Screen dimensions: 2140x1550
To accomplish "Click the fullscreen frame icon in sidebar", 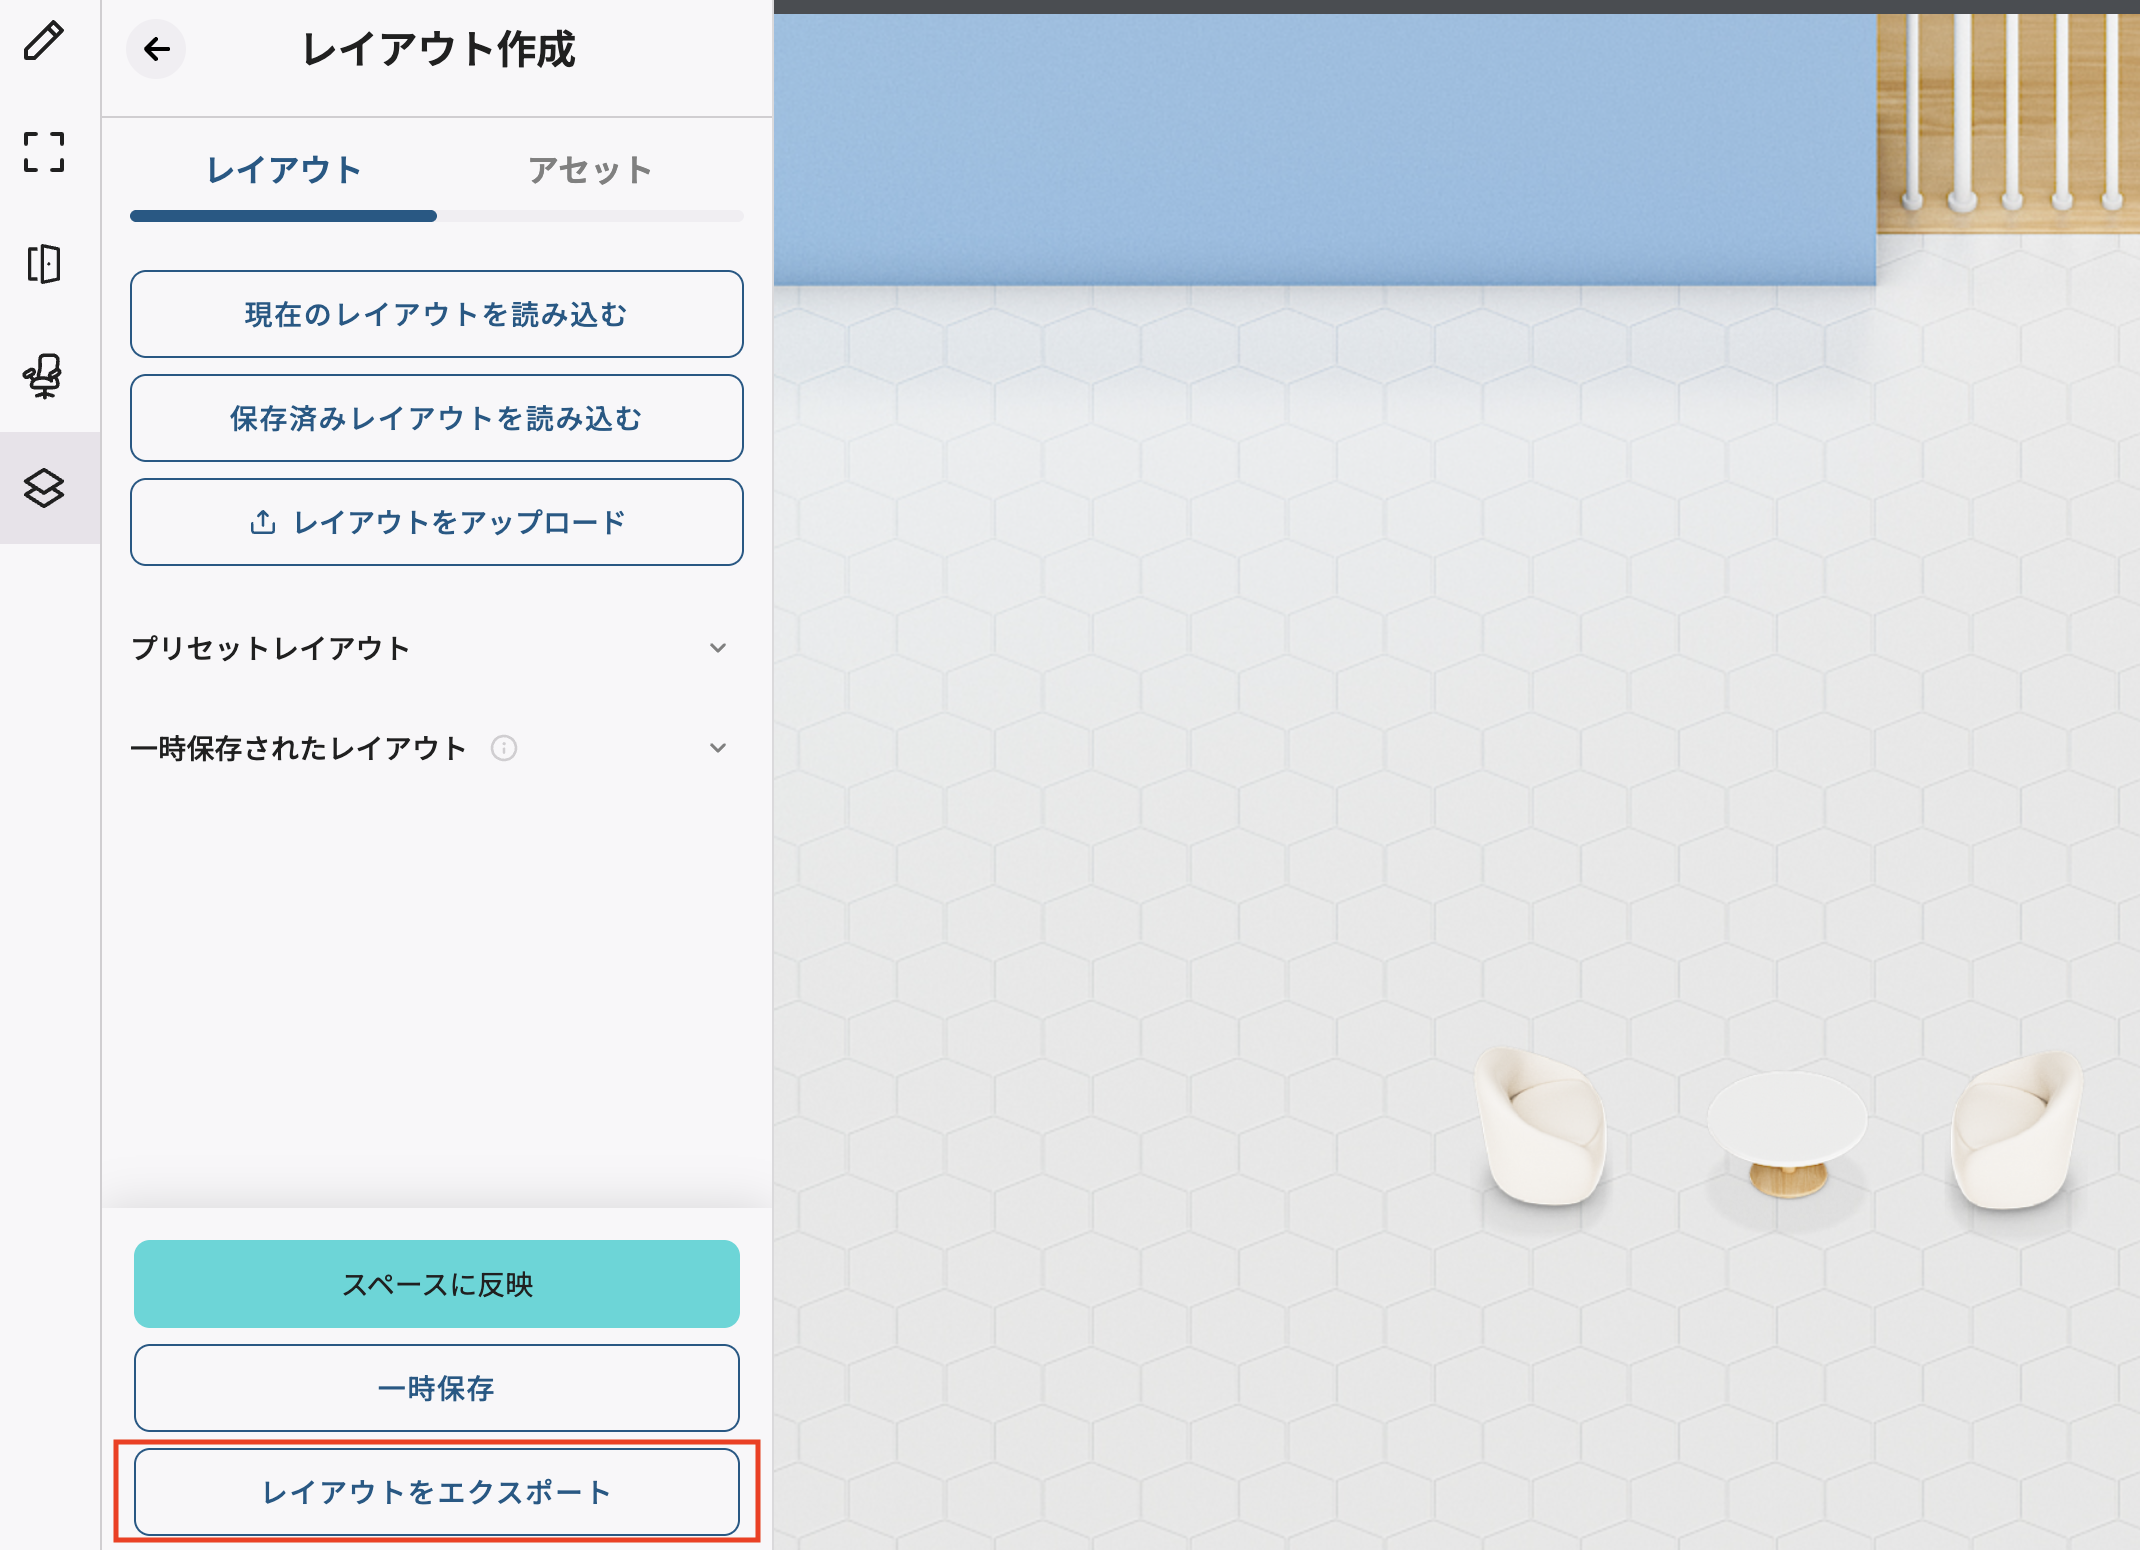I will (x=44, y=152).
